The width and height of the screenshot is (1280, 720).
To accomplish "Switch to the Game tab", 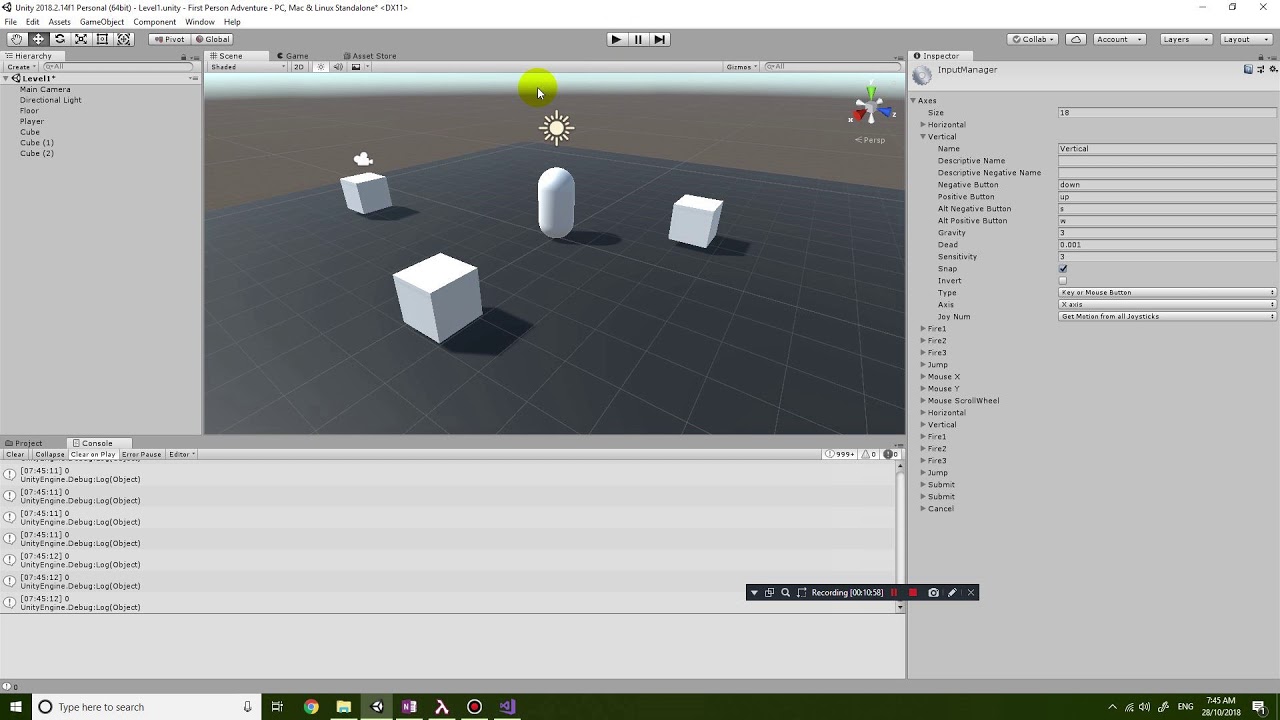I will [x=293, y=56].
